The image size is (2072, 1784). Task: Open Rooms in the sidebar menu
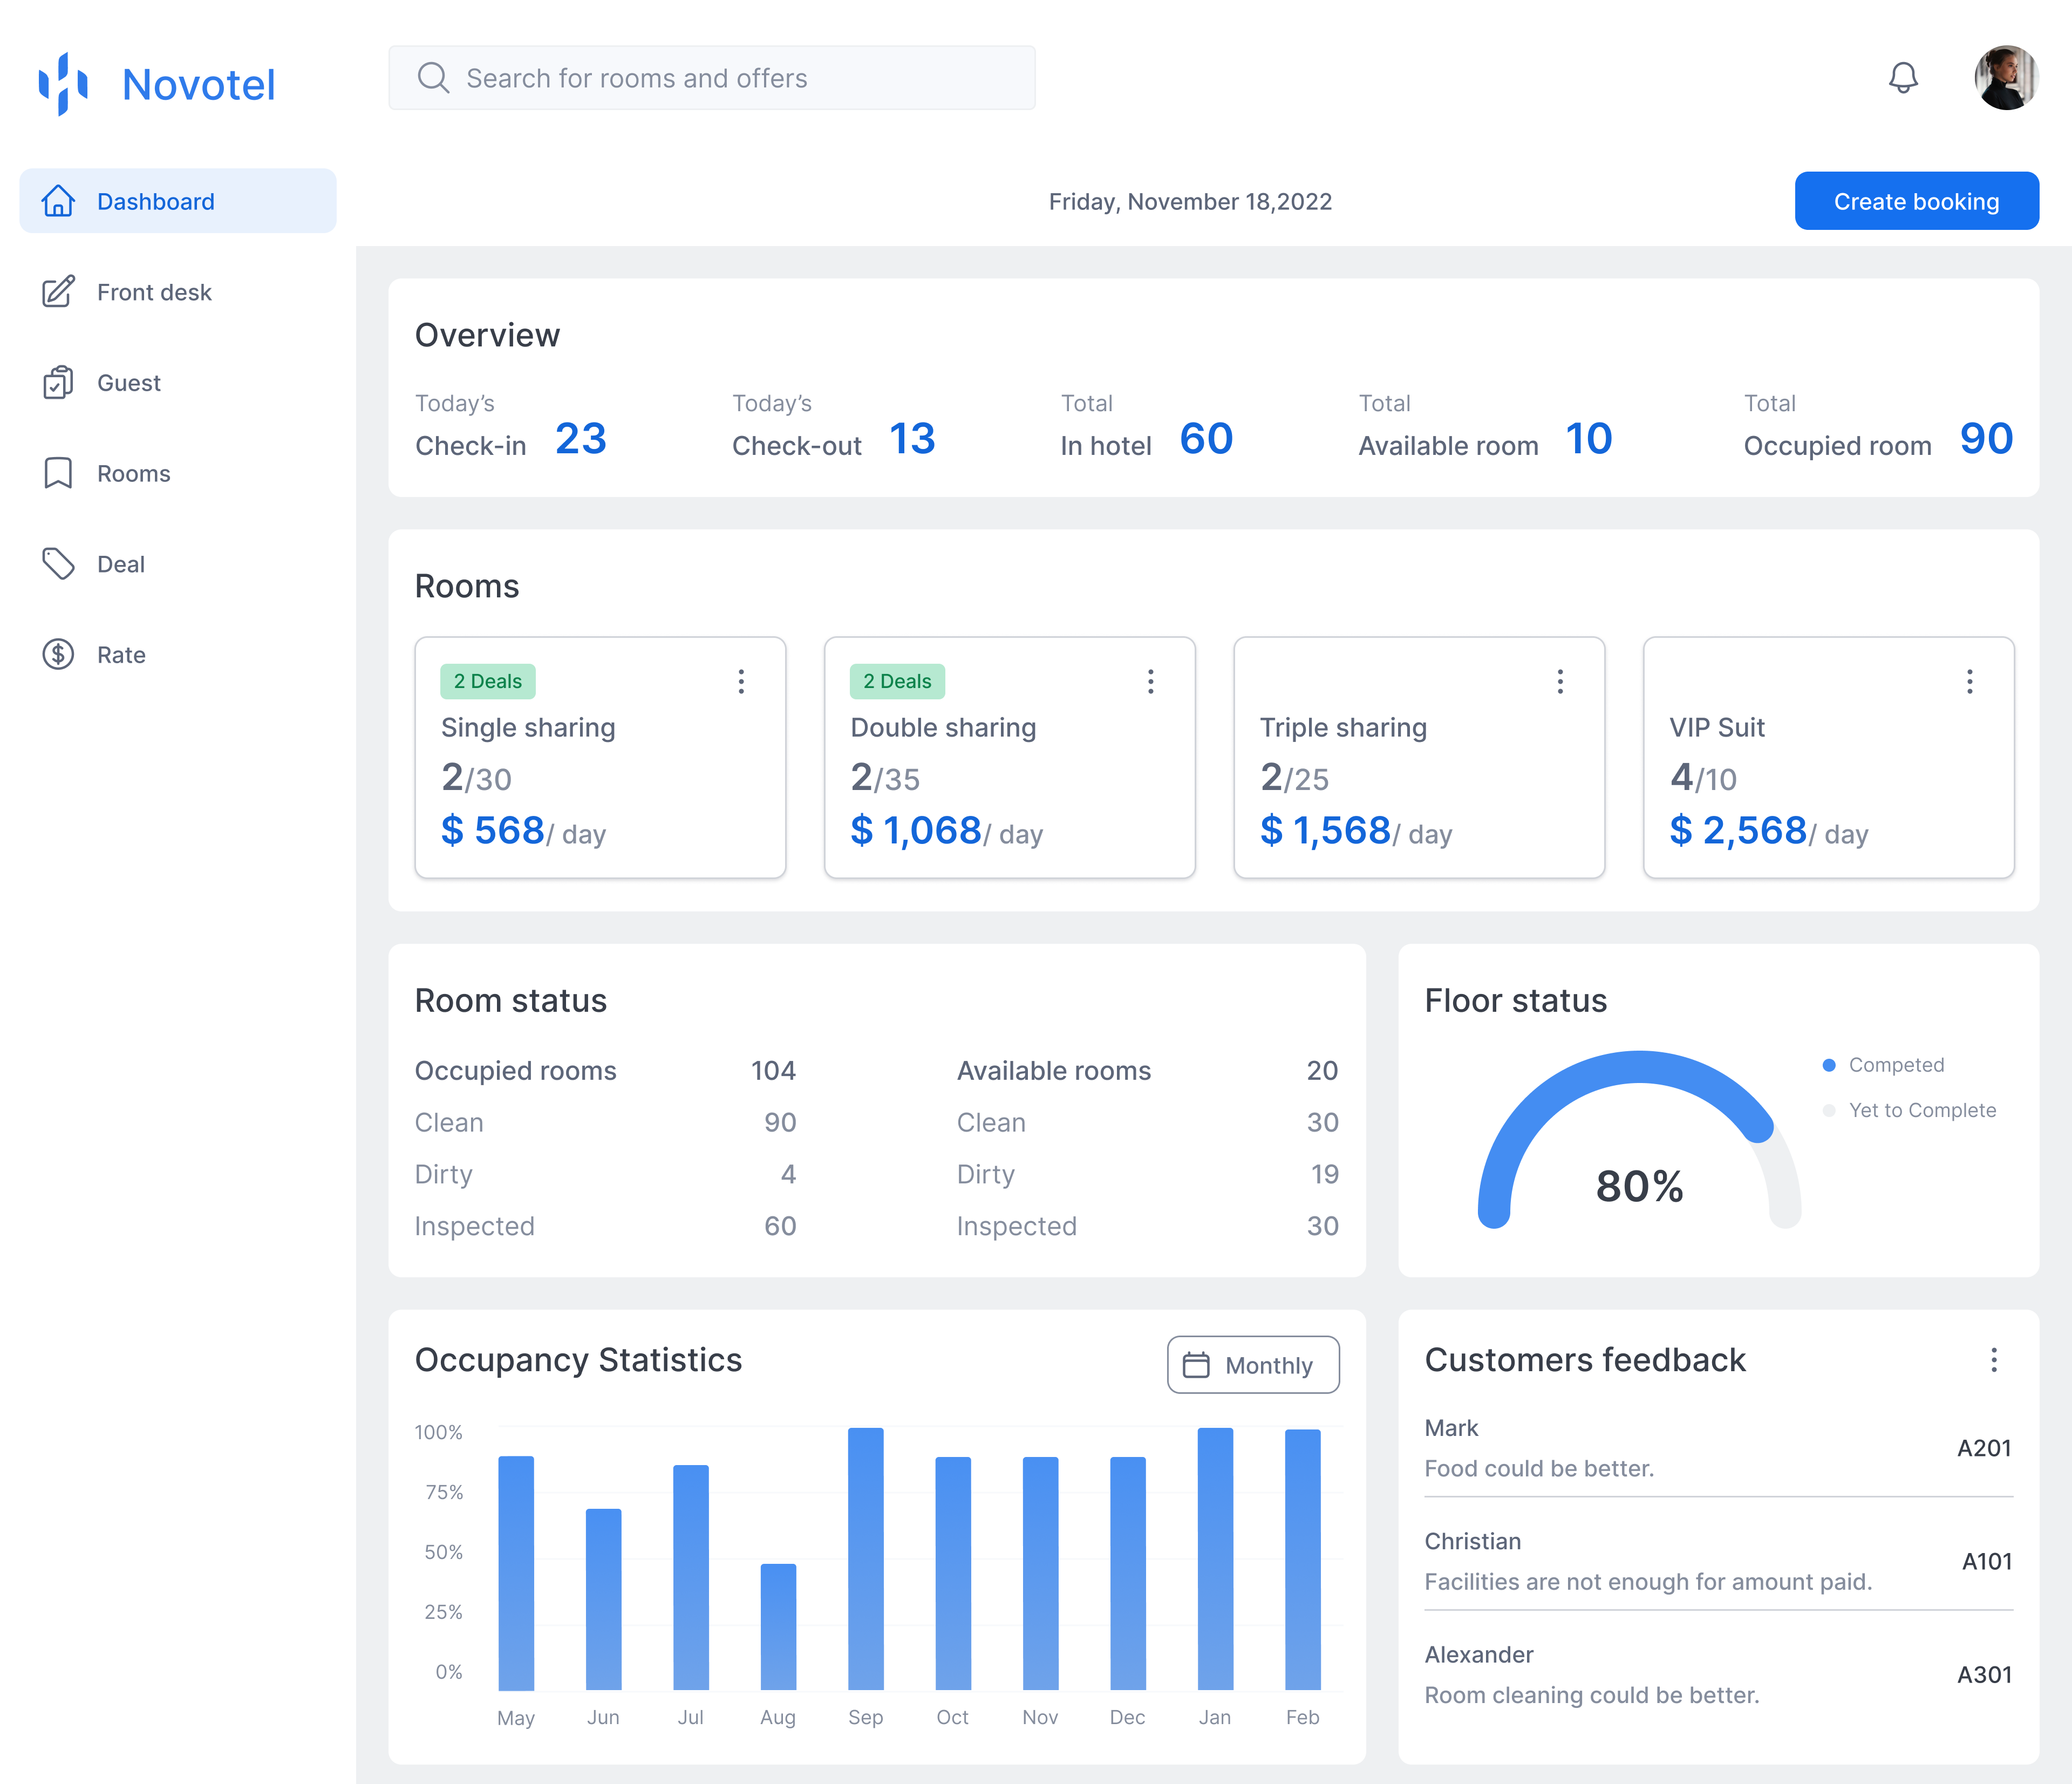click(134, 474)
